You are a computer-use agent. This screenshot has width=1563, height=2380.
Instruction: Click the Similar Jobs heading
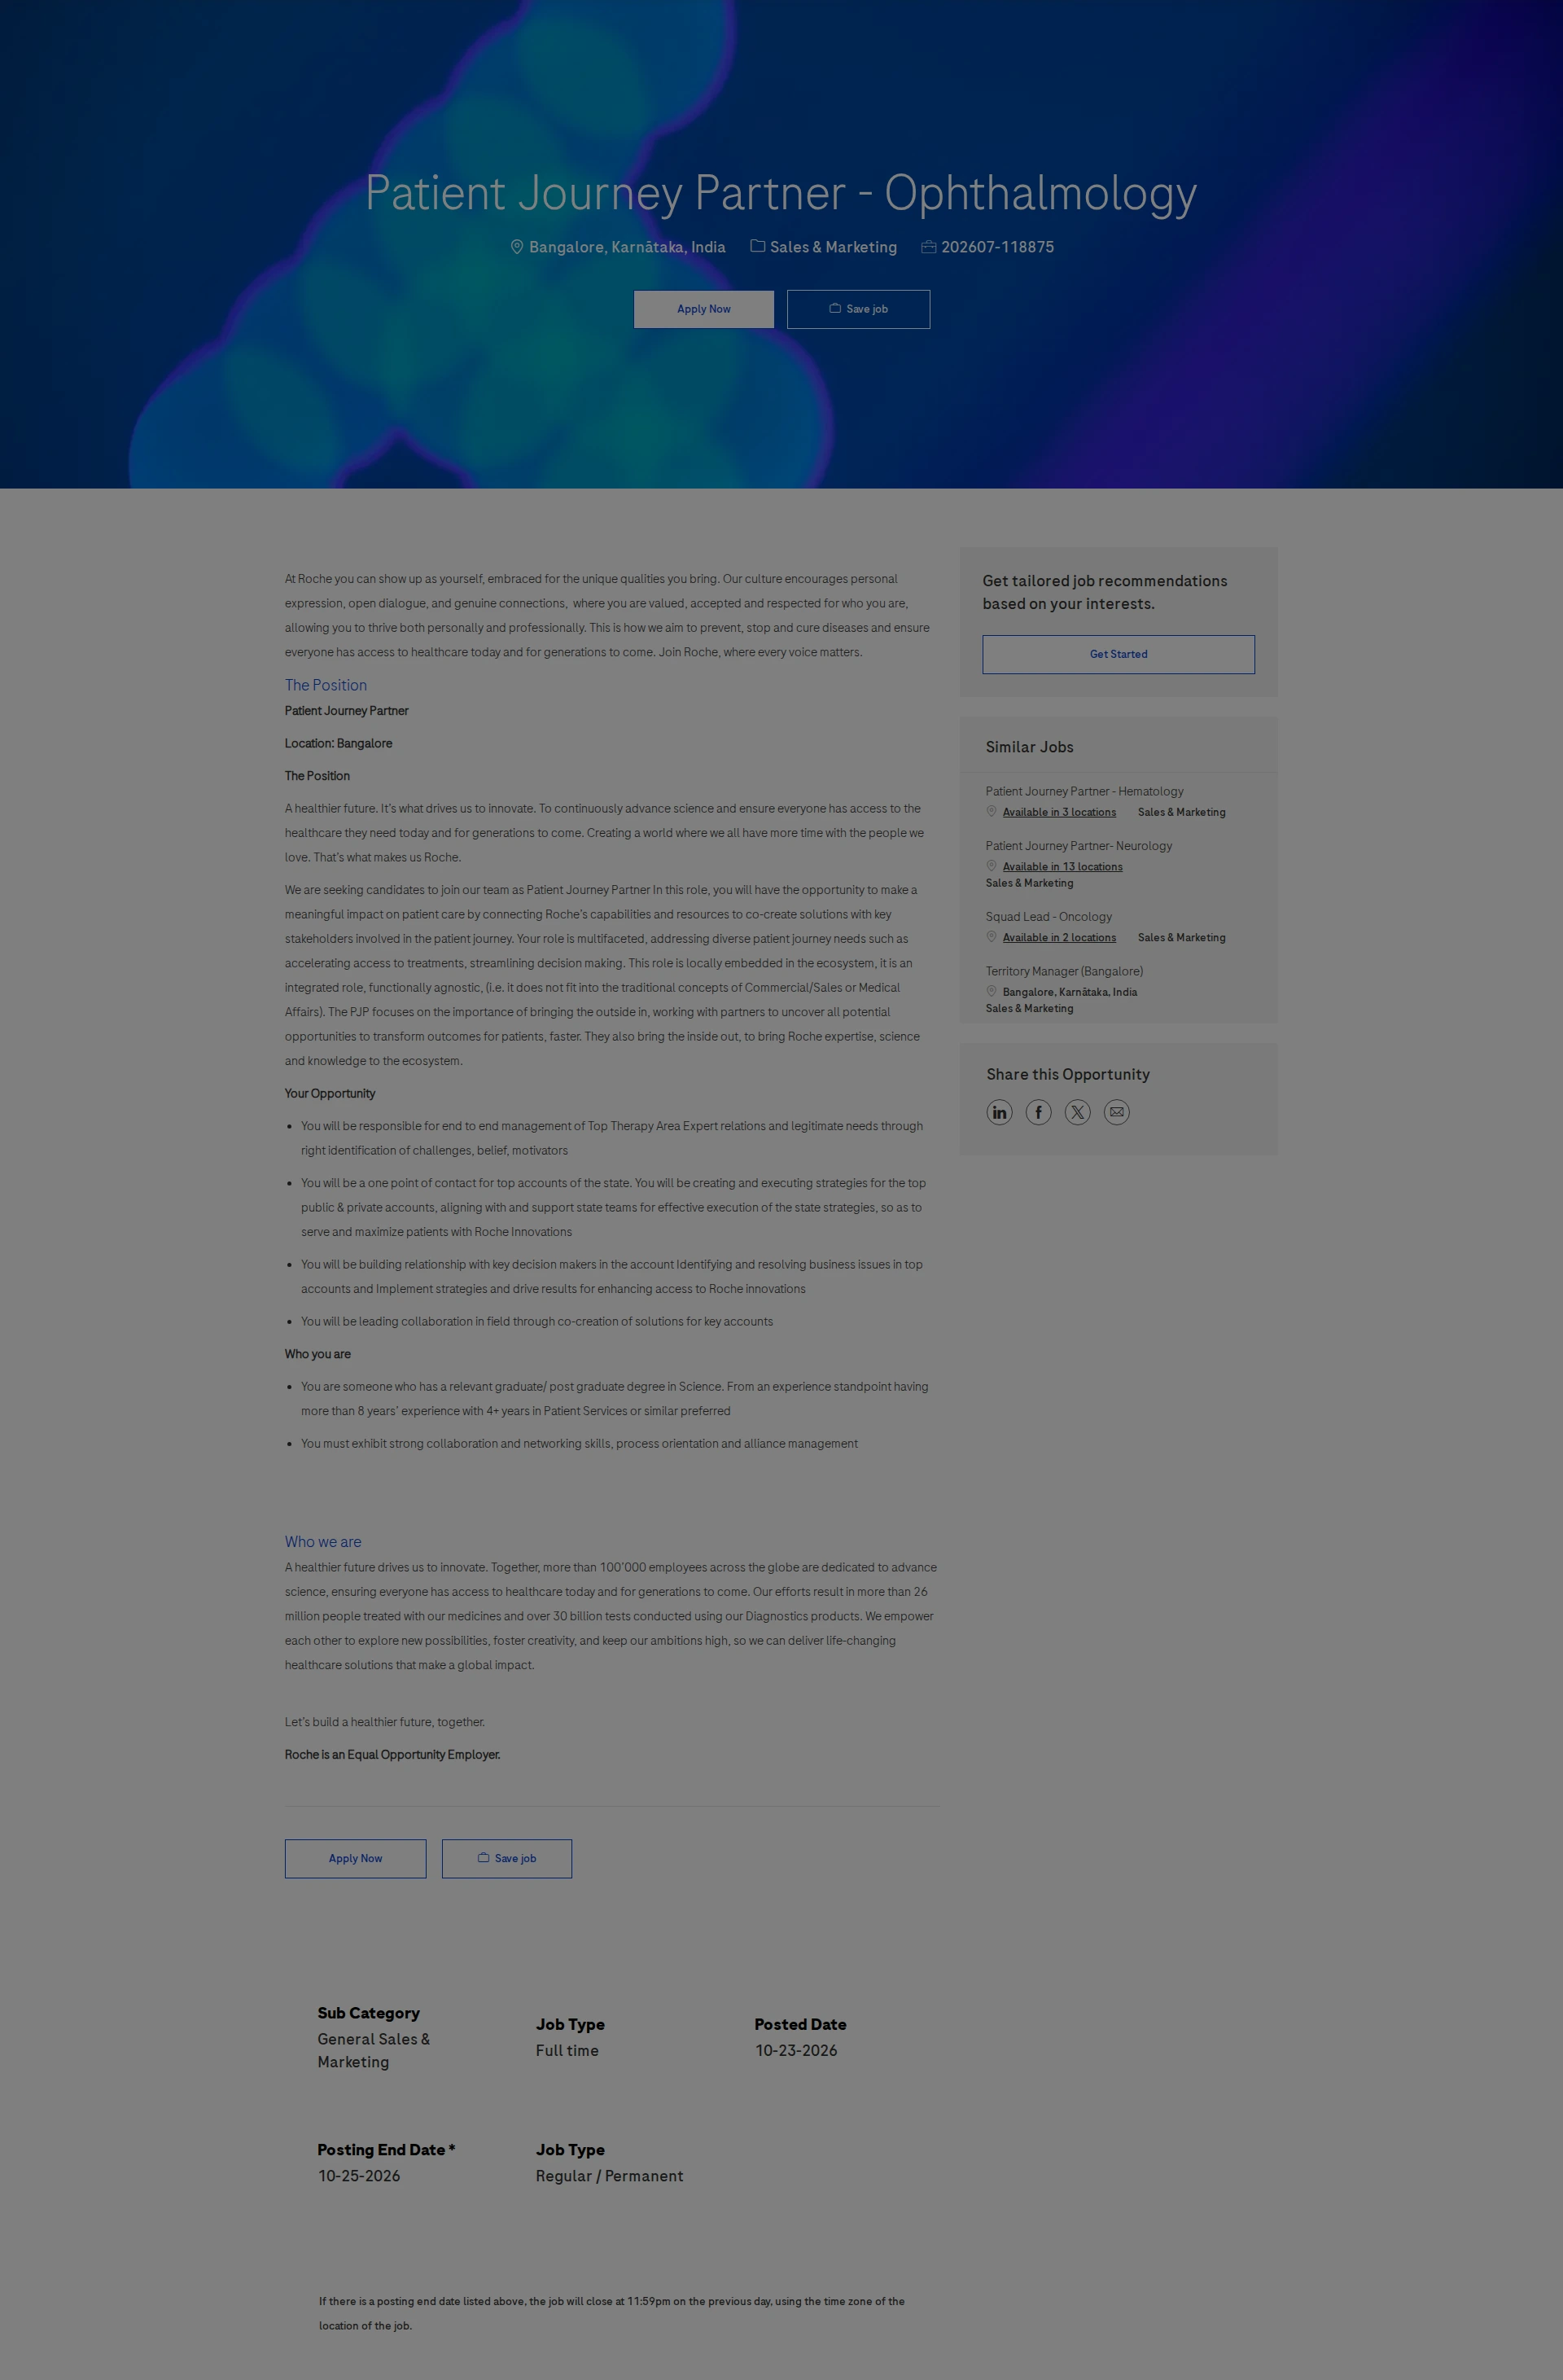pos(1029,747)
